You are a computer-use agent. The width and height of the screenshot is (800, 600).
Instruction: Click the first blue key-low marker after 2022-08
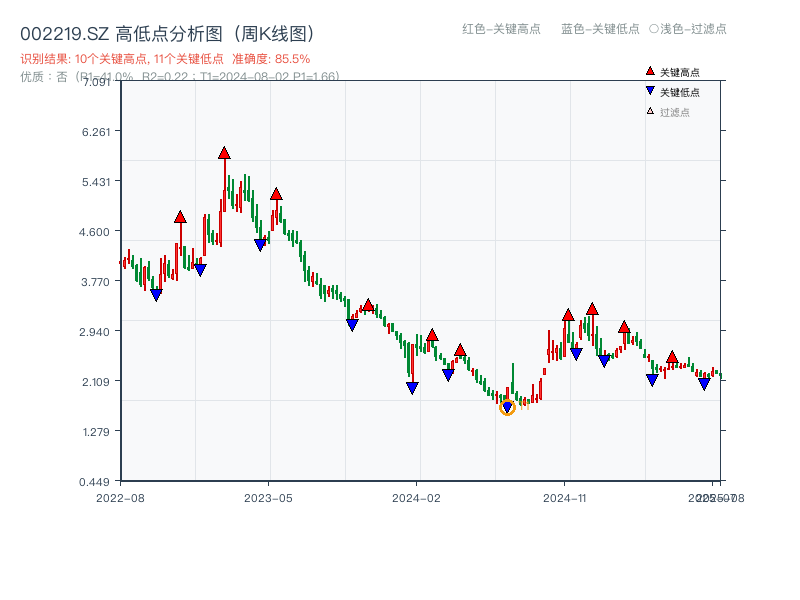point(156,295)
